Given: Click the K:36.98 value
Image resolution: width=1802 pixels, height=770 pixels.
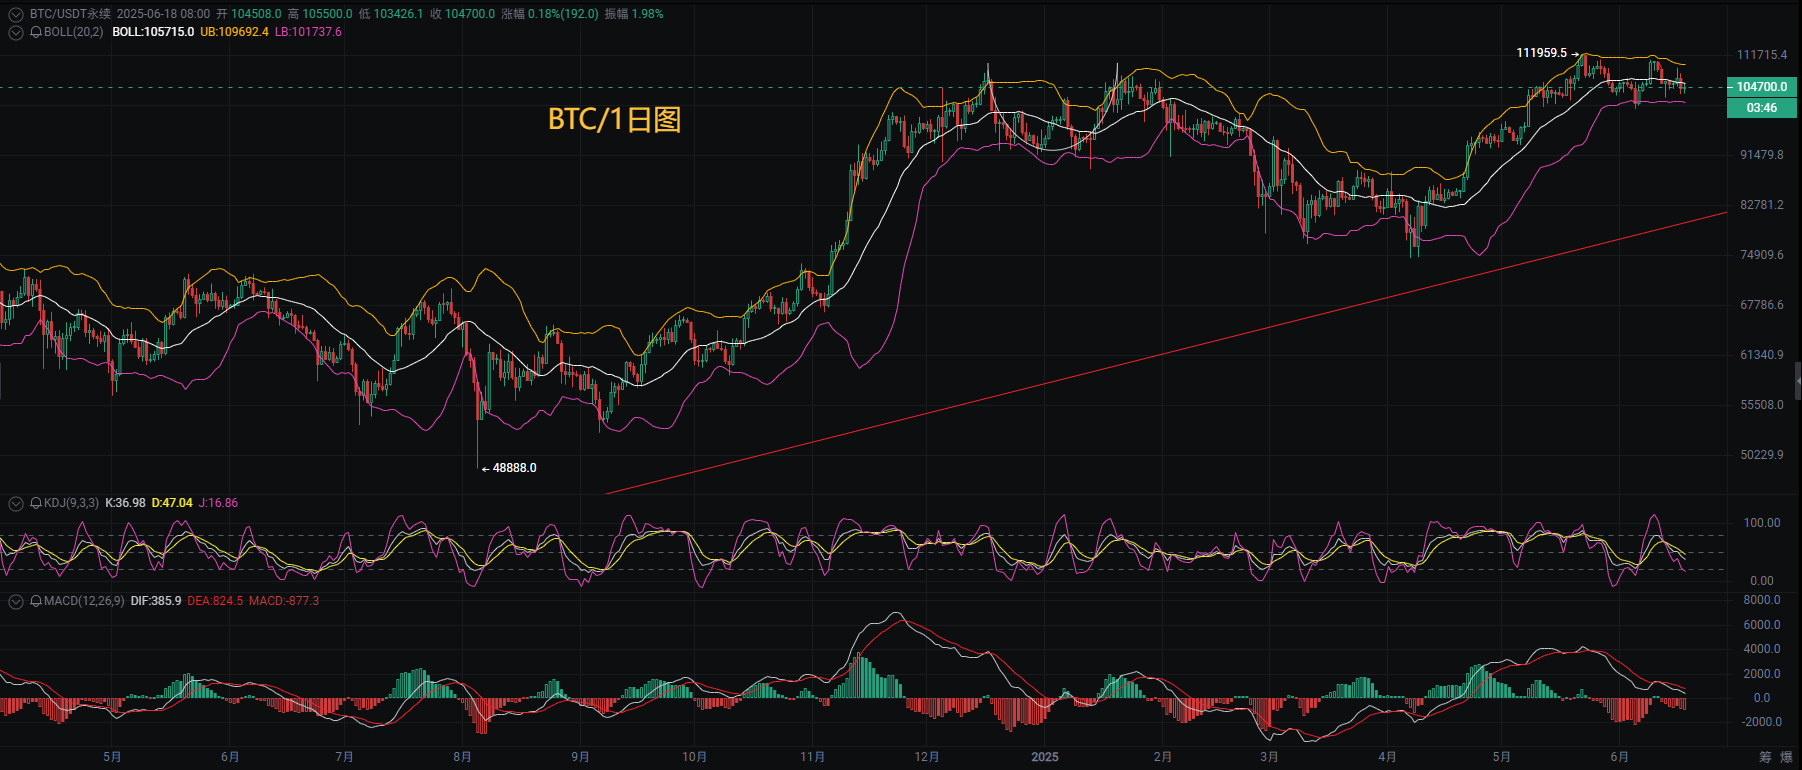Looking at the screenshot, I should [x=125, y=503].
